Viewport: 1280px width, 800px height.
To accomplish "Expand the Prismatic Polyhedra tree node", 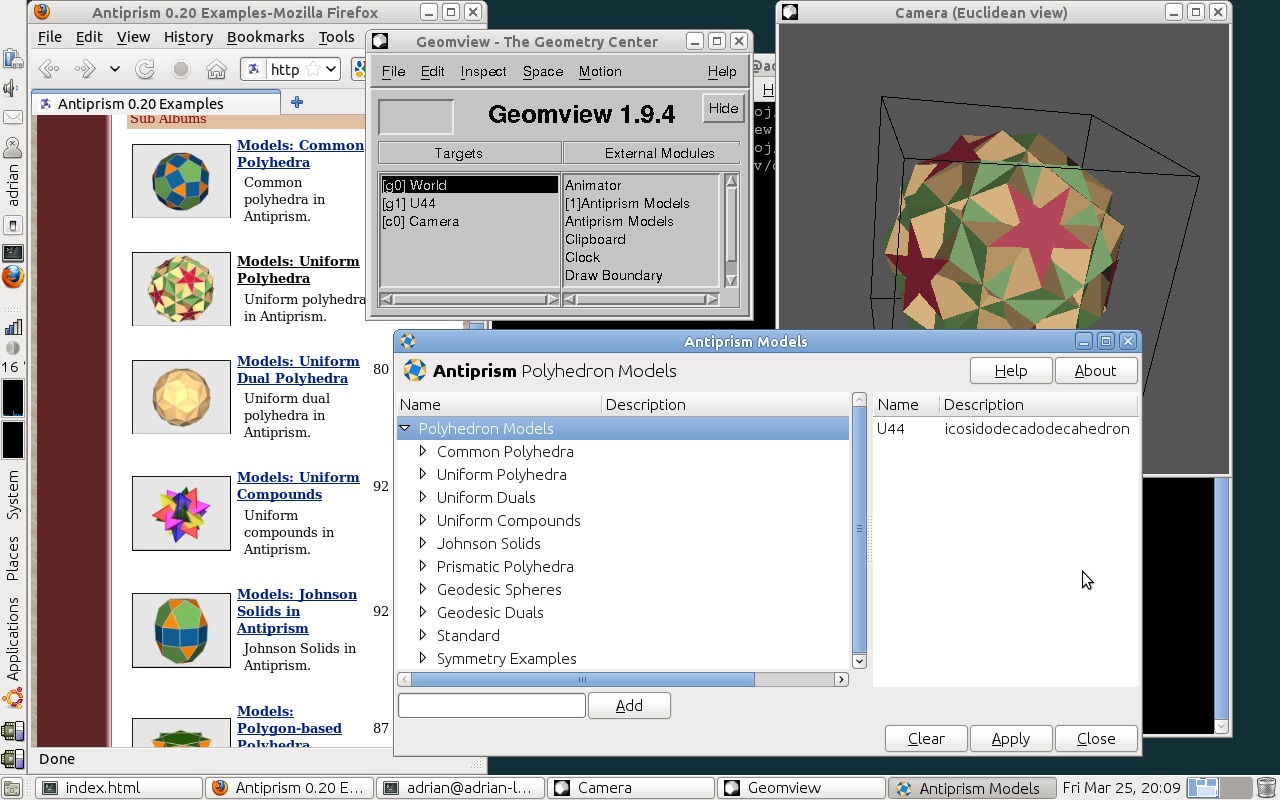I will [423, 566].
